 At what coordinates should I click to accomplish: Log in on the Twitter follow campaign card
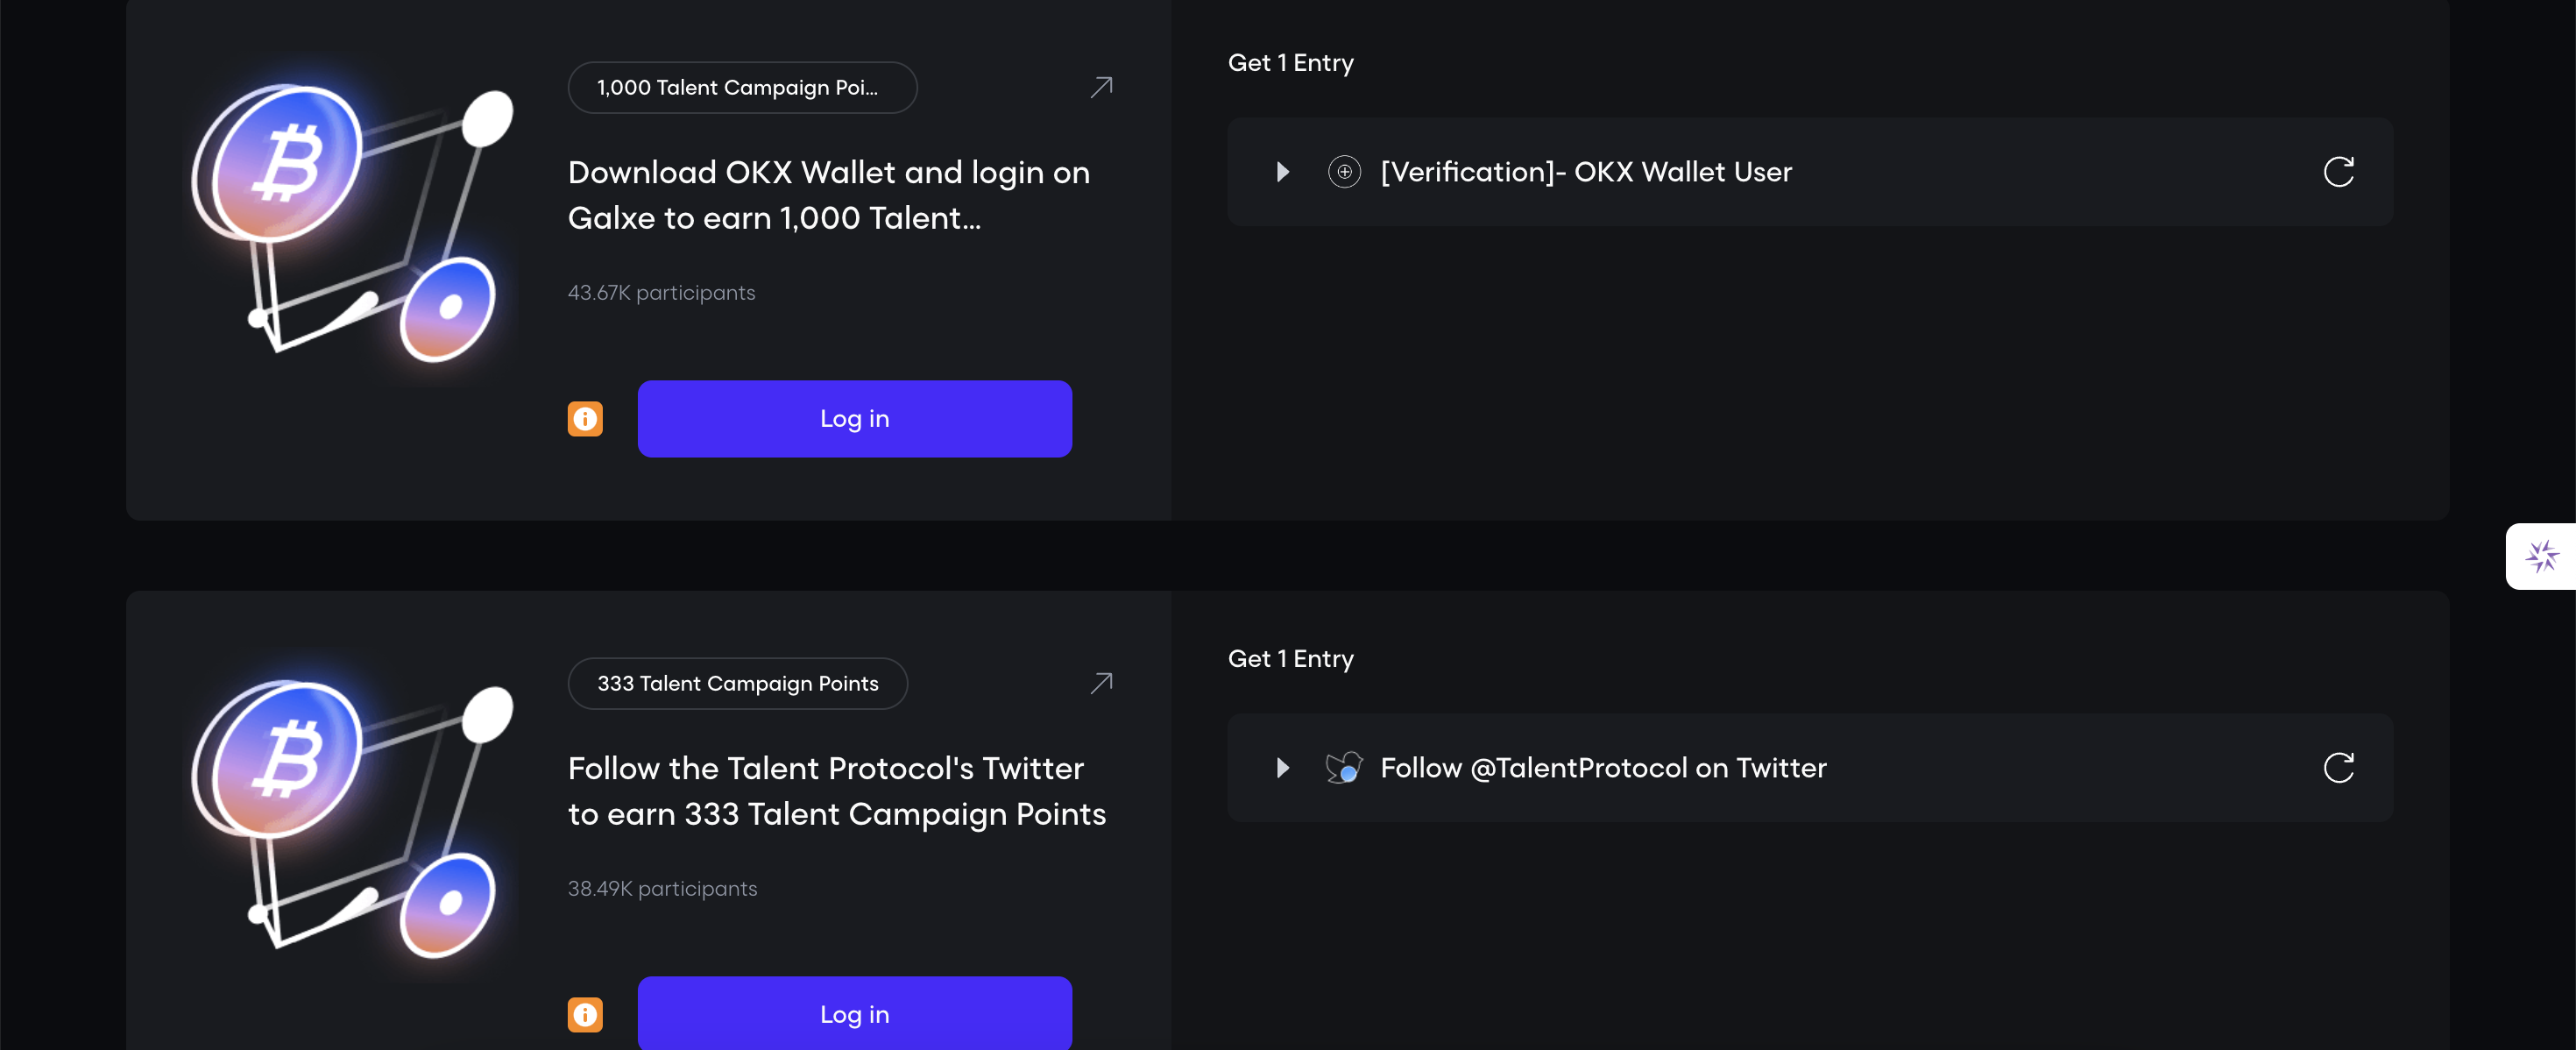coord(854,1014)
